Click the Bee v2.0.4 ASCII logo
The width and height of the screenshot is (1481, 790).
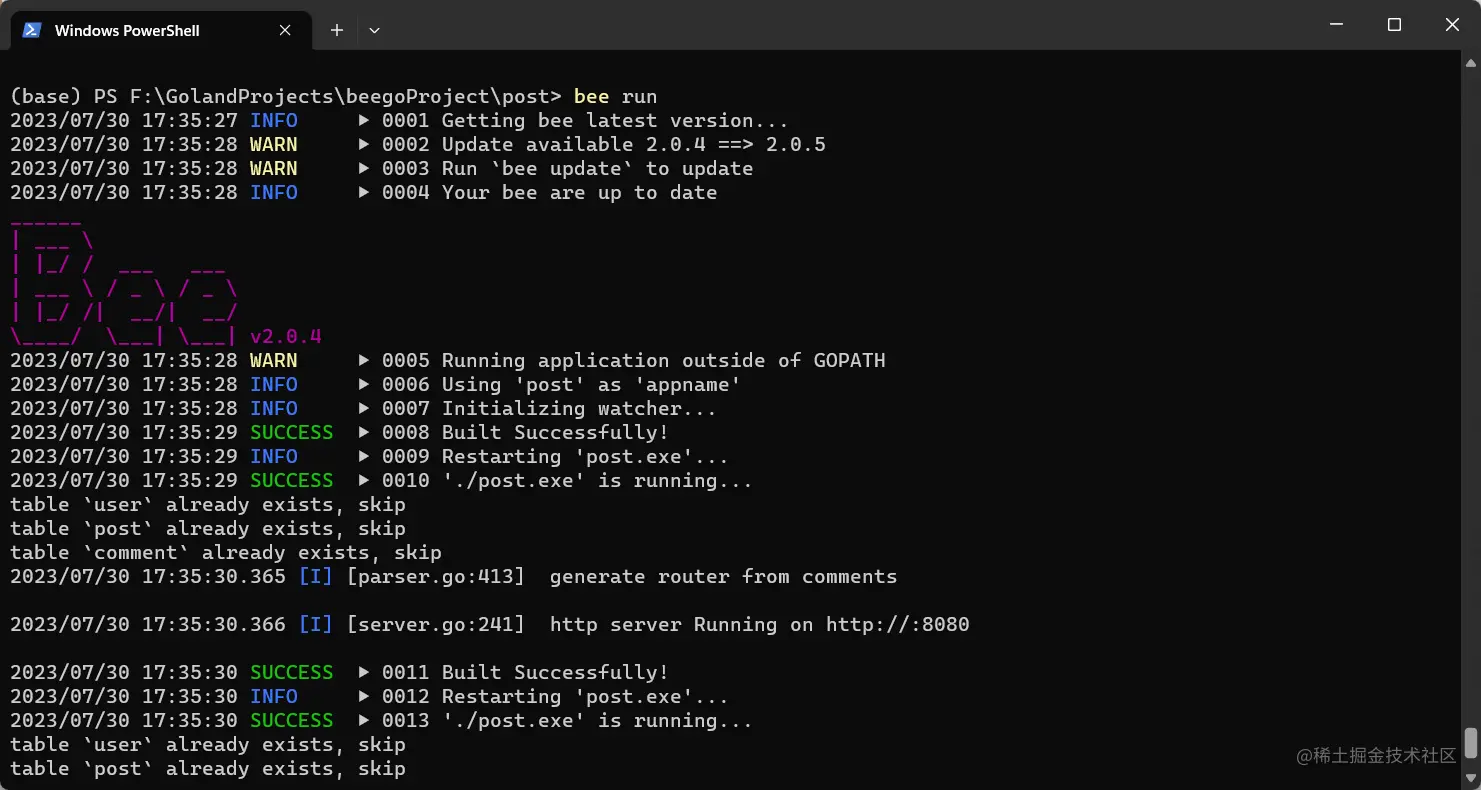coord(166,278)
